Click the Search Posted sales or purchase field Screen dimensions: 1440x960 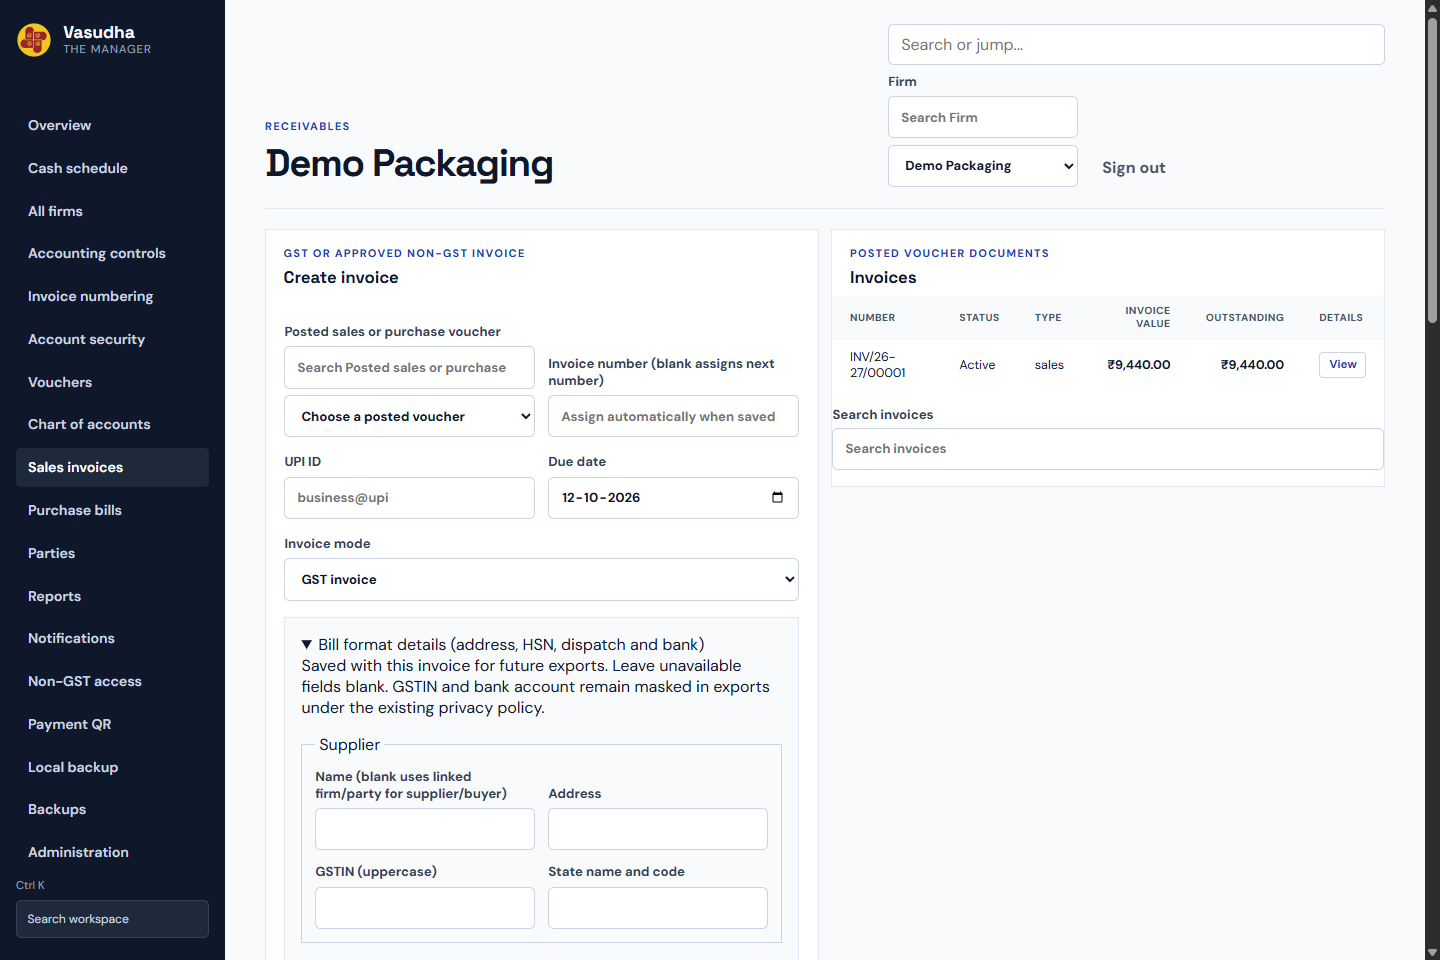[409, 368]
